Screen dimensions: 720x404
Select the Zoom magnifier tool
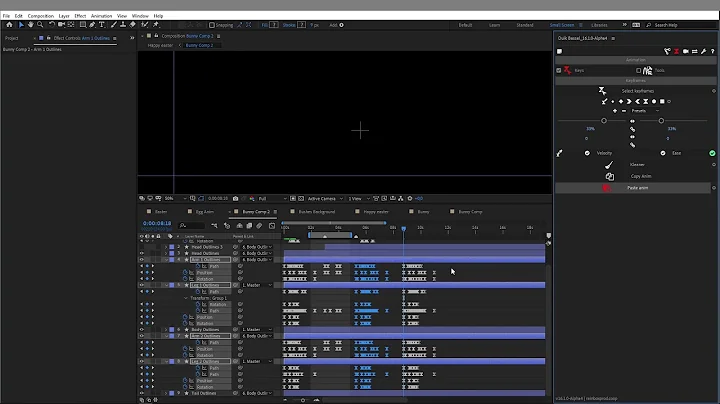pyautogui.click(x=40, y=25)
